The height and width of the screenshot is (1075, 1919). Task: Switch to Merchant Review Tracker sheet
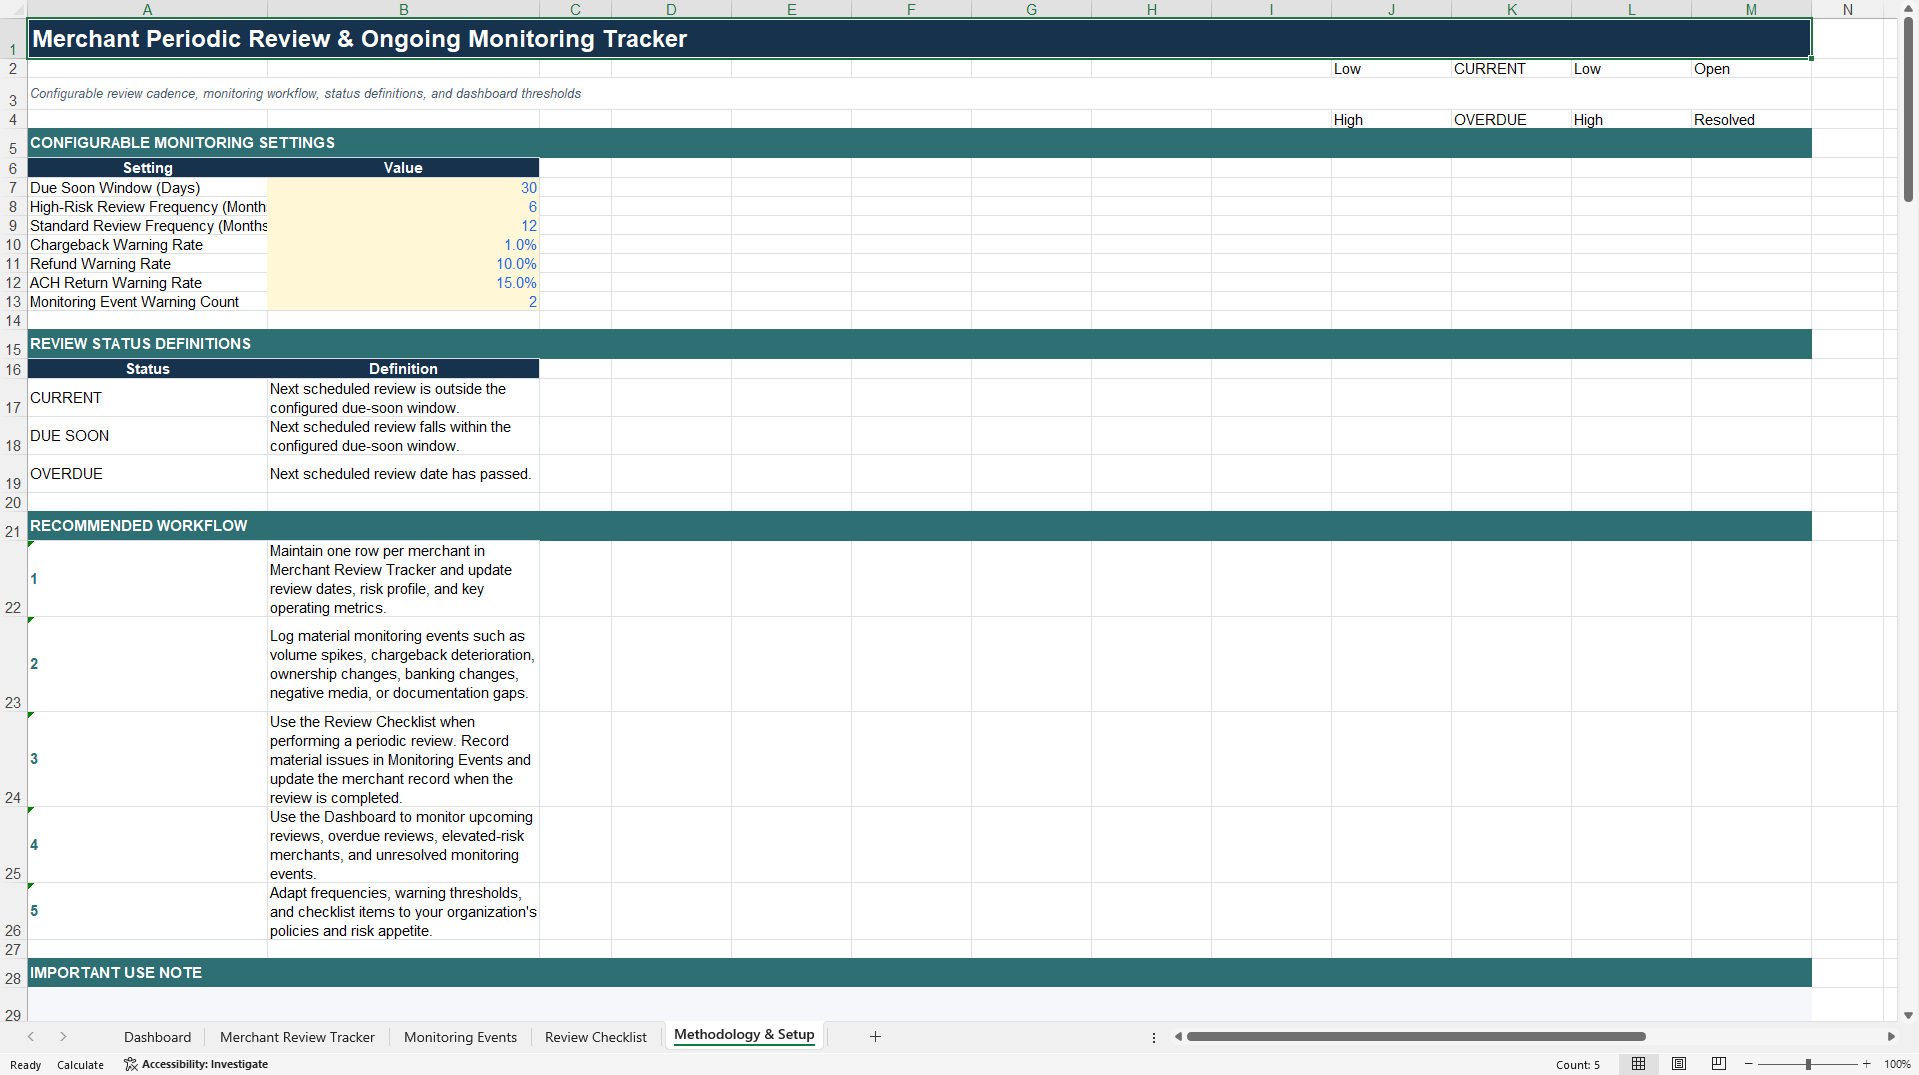click(x=297, y=1037)
